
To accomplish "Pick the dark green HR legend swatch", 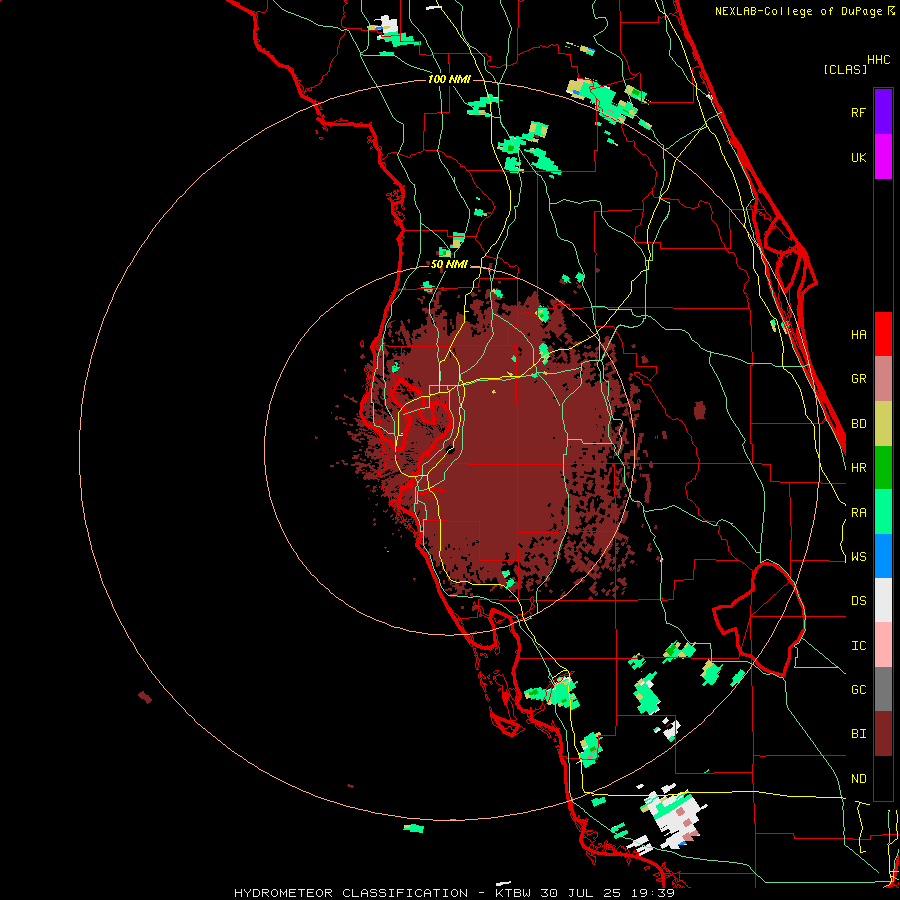I will 883,468.
